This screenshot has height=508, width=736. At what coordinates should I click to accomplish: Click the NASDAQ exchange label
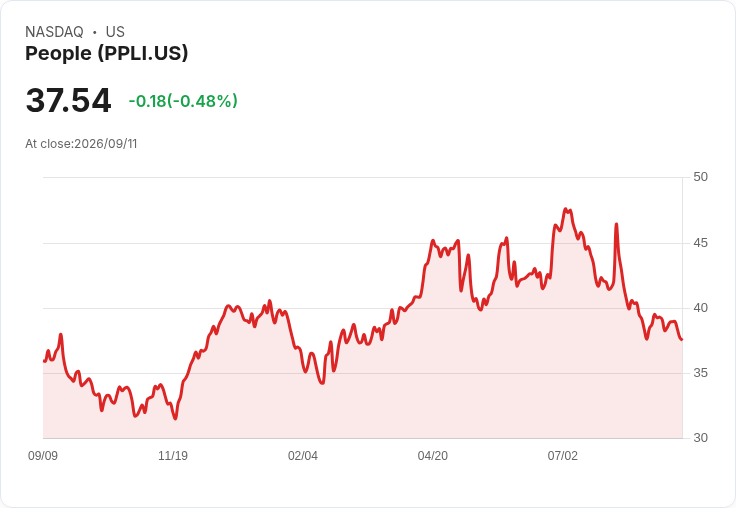point(54,32)
